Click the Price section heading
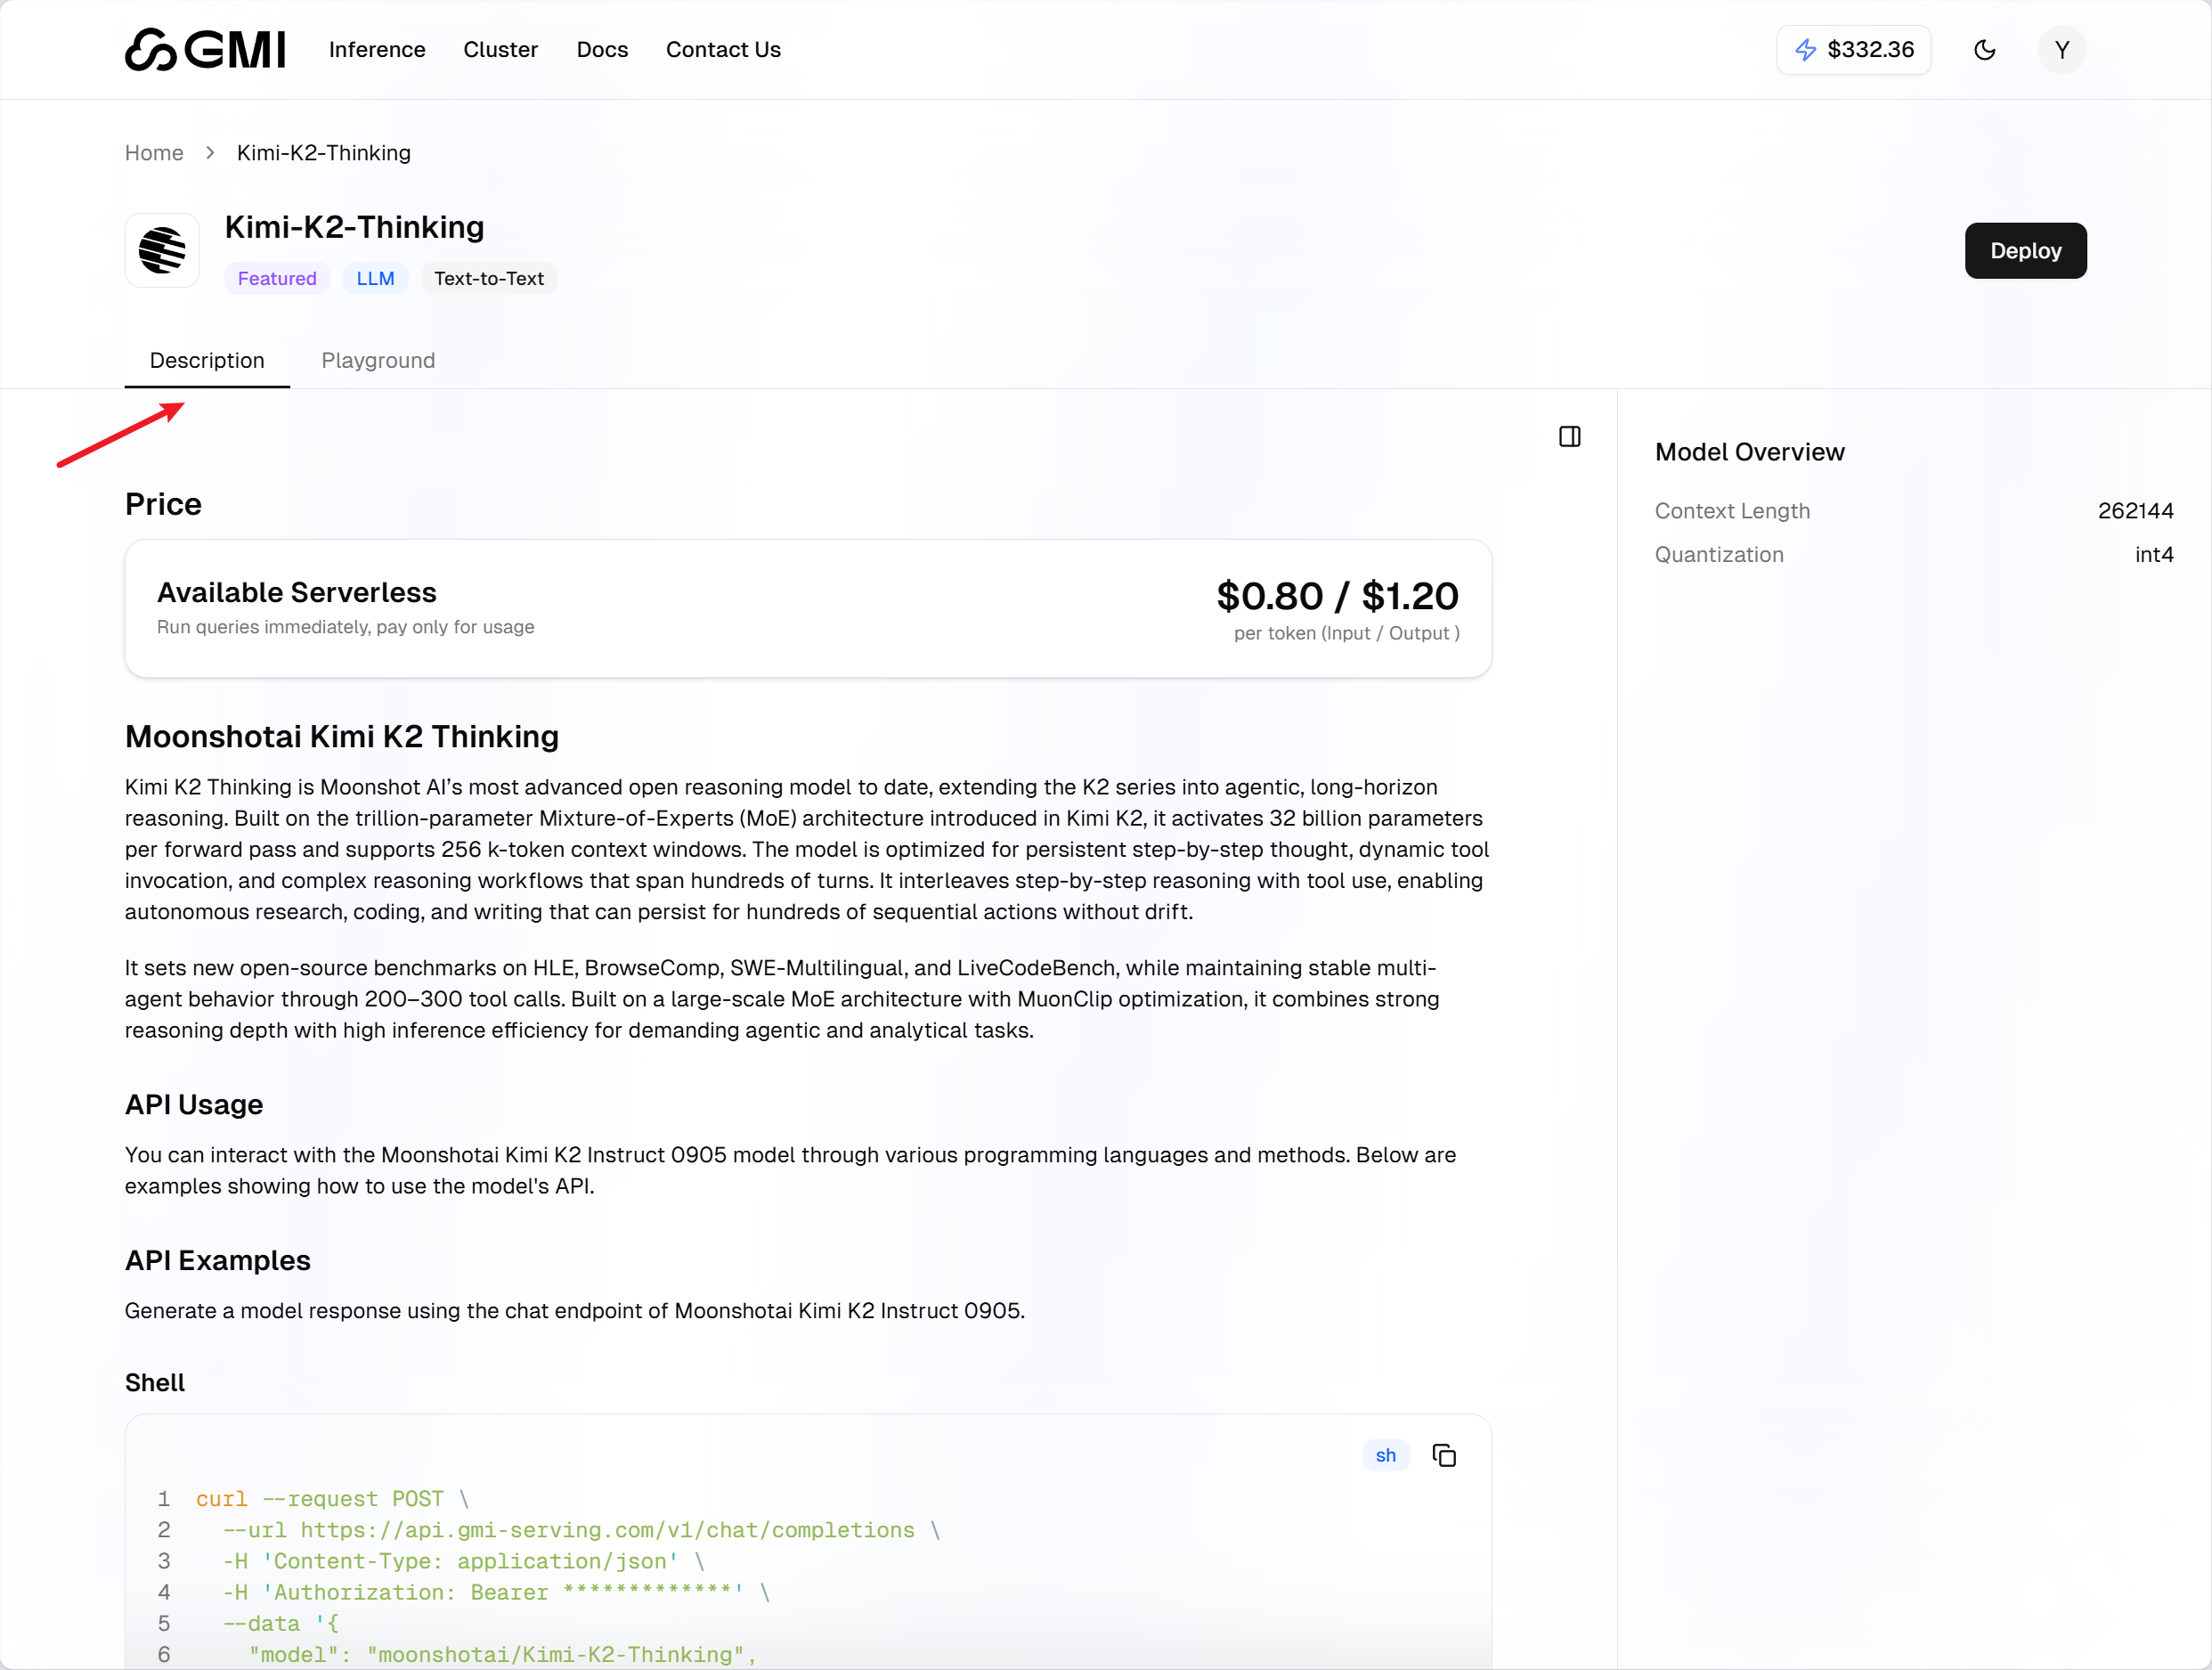This screenshot has height=1670, width=2212. [163, 504]
